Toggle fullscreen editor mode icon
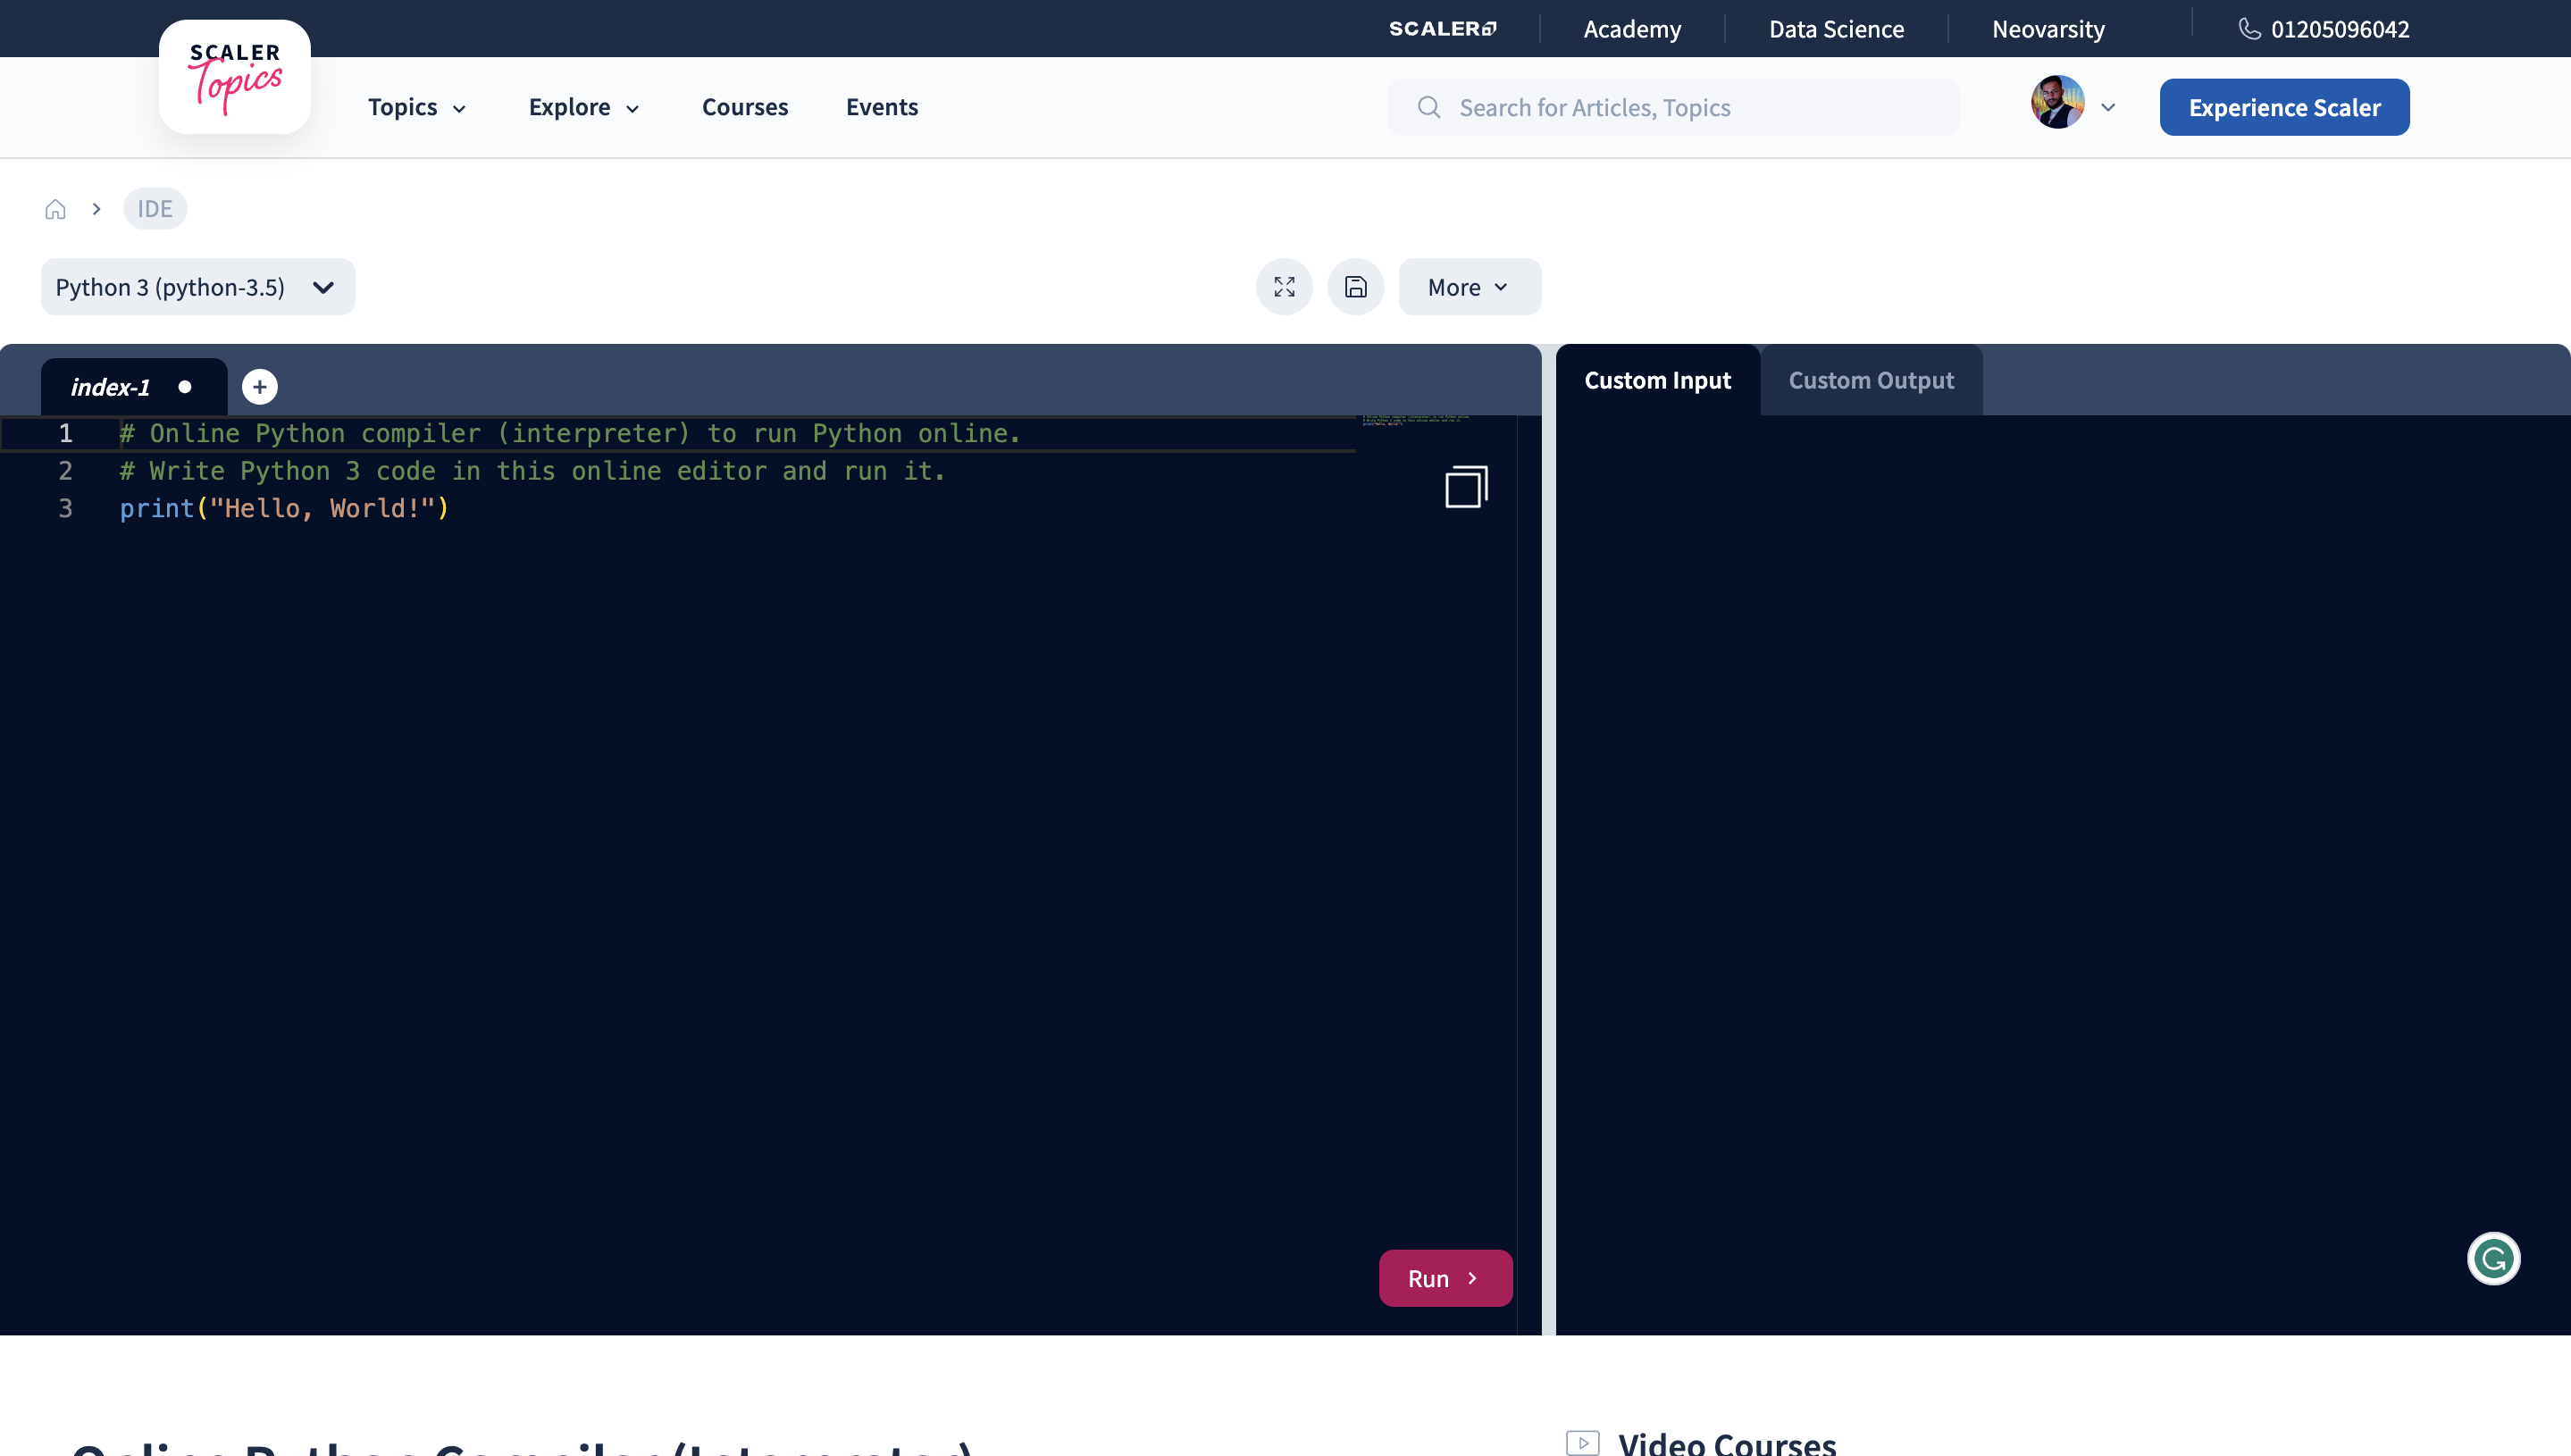Screen dimensions: 2571x1456 coord(1284,287)
